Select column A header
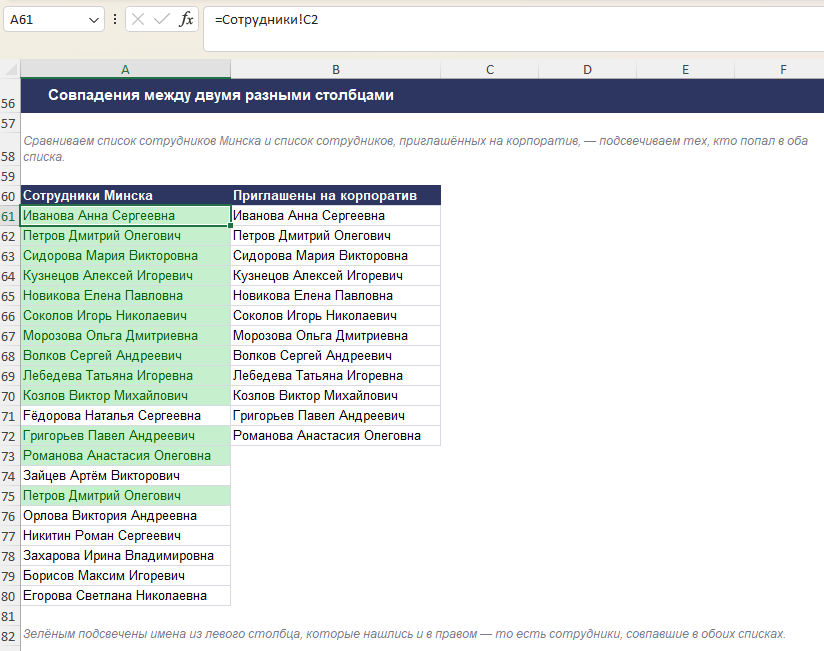Viewport: 824px width, 651px height. 125,69
